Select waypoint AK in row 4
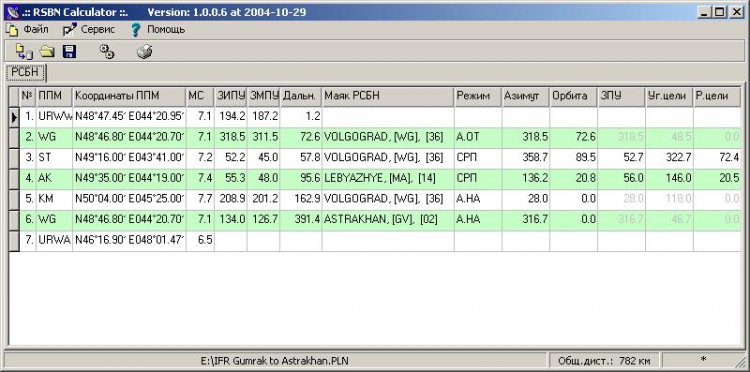Screen dimensions: 750x372 coord(55,178)
